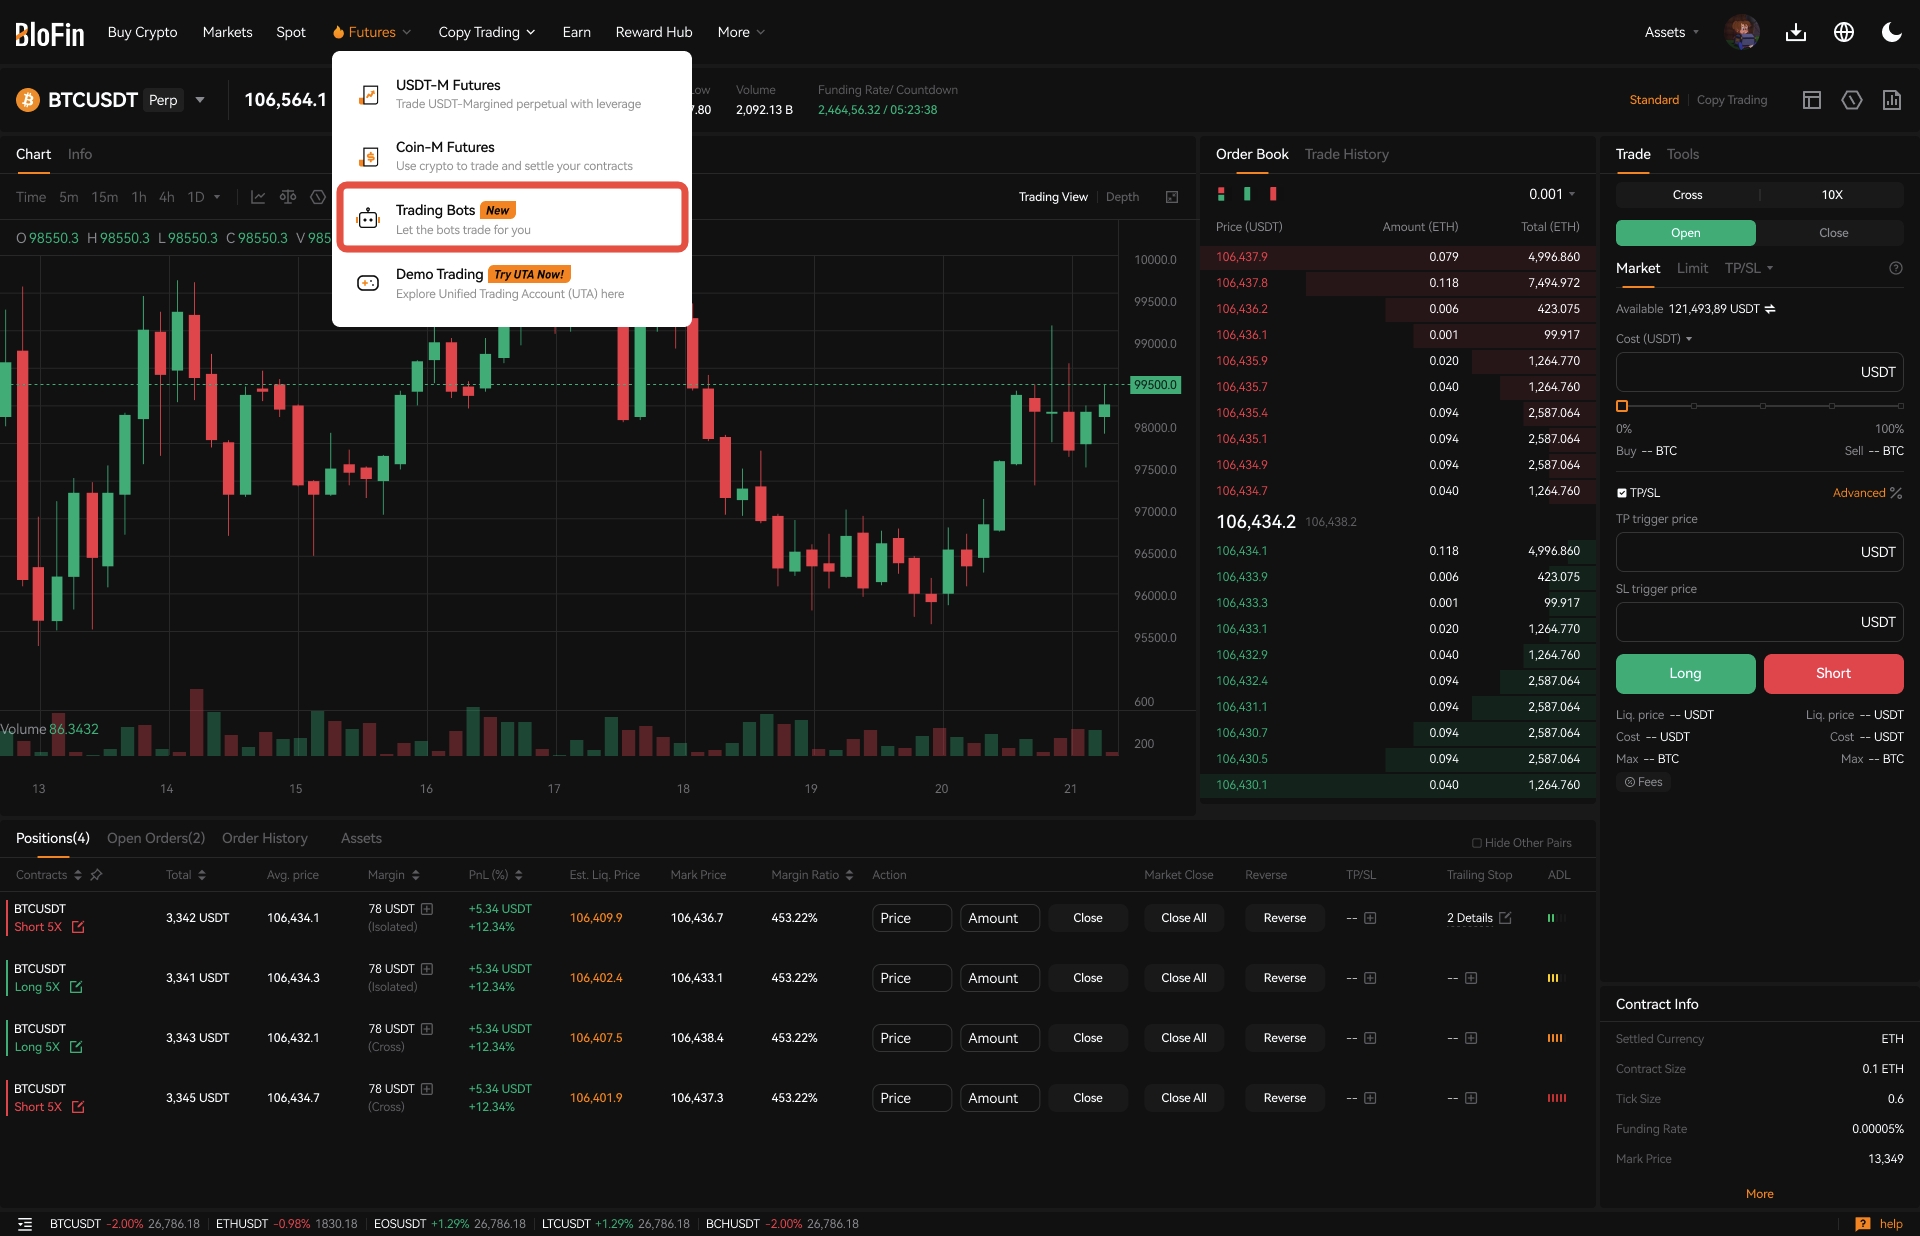Open the contract details report icon top right
Viewport: 1920px width, 1236px height.
1891,100
